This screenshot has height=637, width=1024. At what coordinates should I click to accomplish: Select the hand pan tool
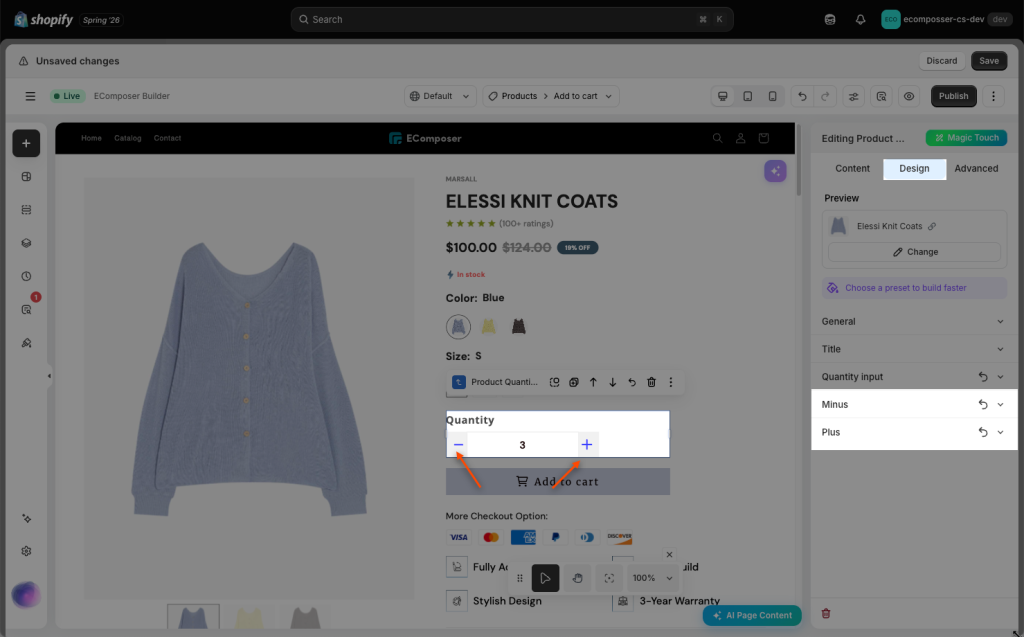point(577,578)
